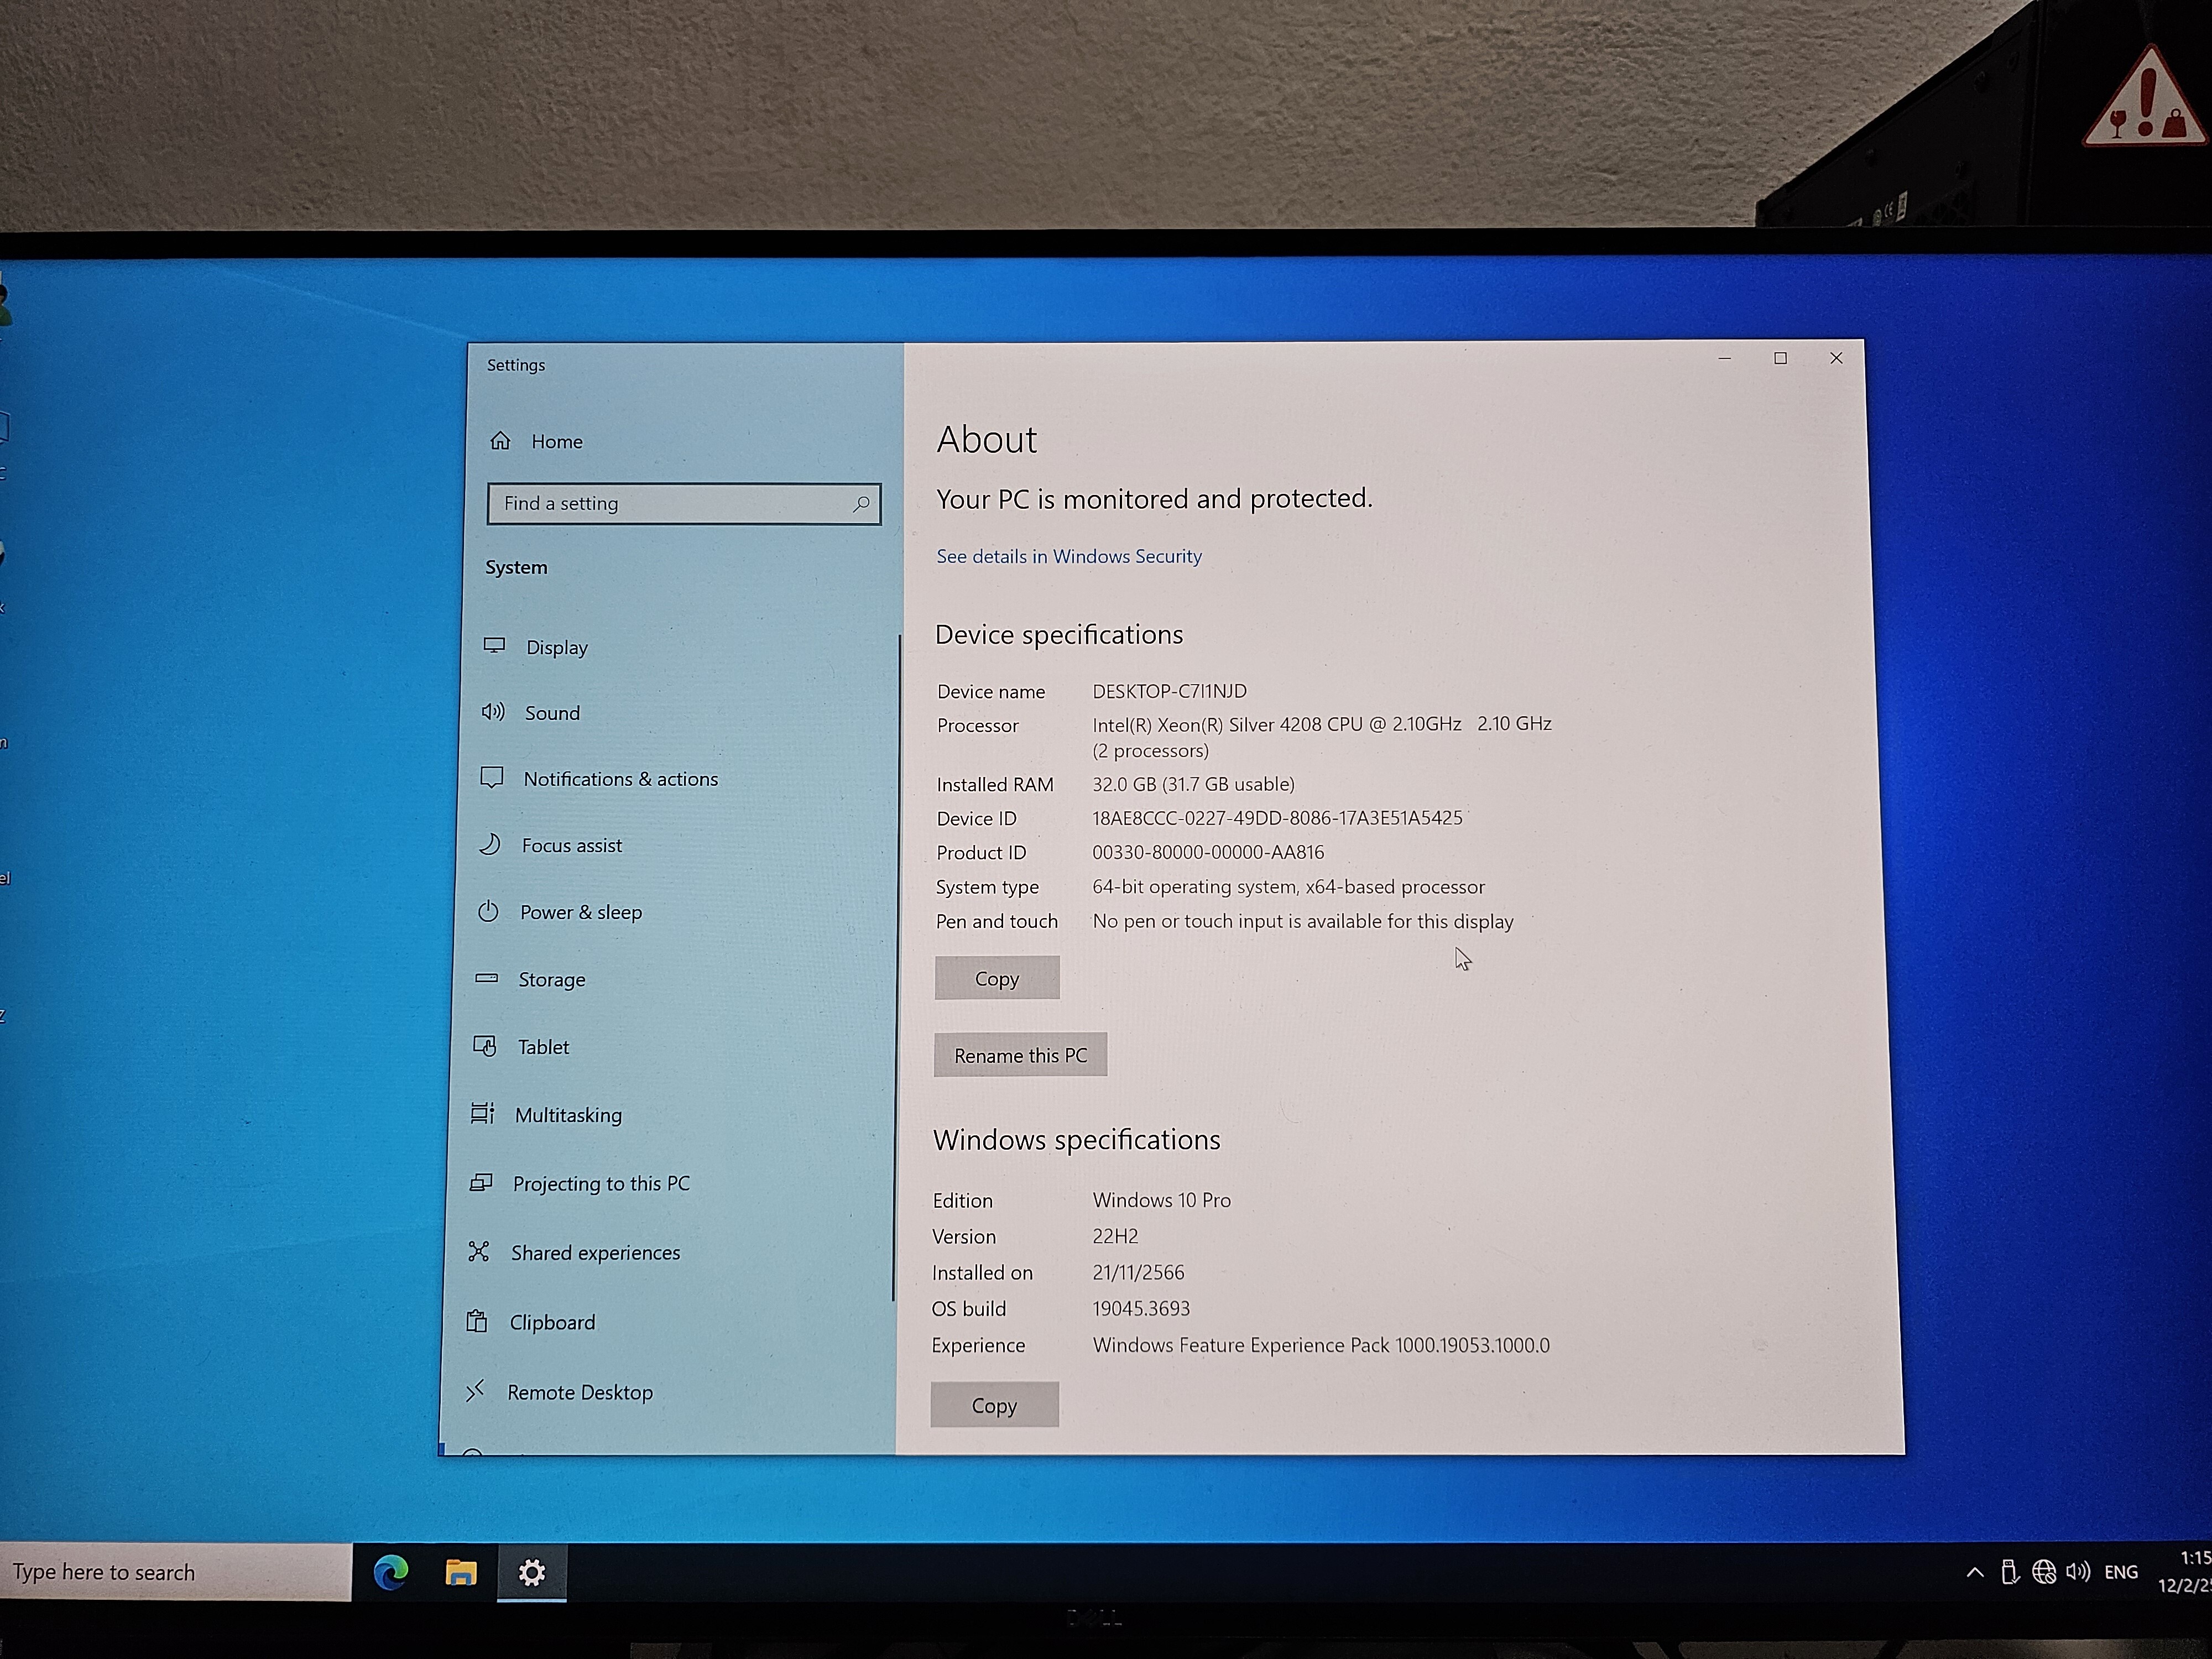Screen dimensions: 2212x1659
Task: Minimize the Settings window
Action: point(1724,358)
